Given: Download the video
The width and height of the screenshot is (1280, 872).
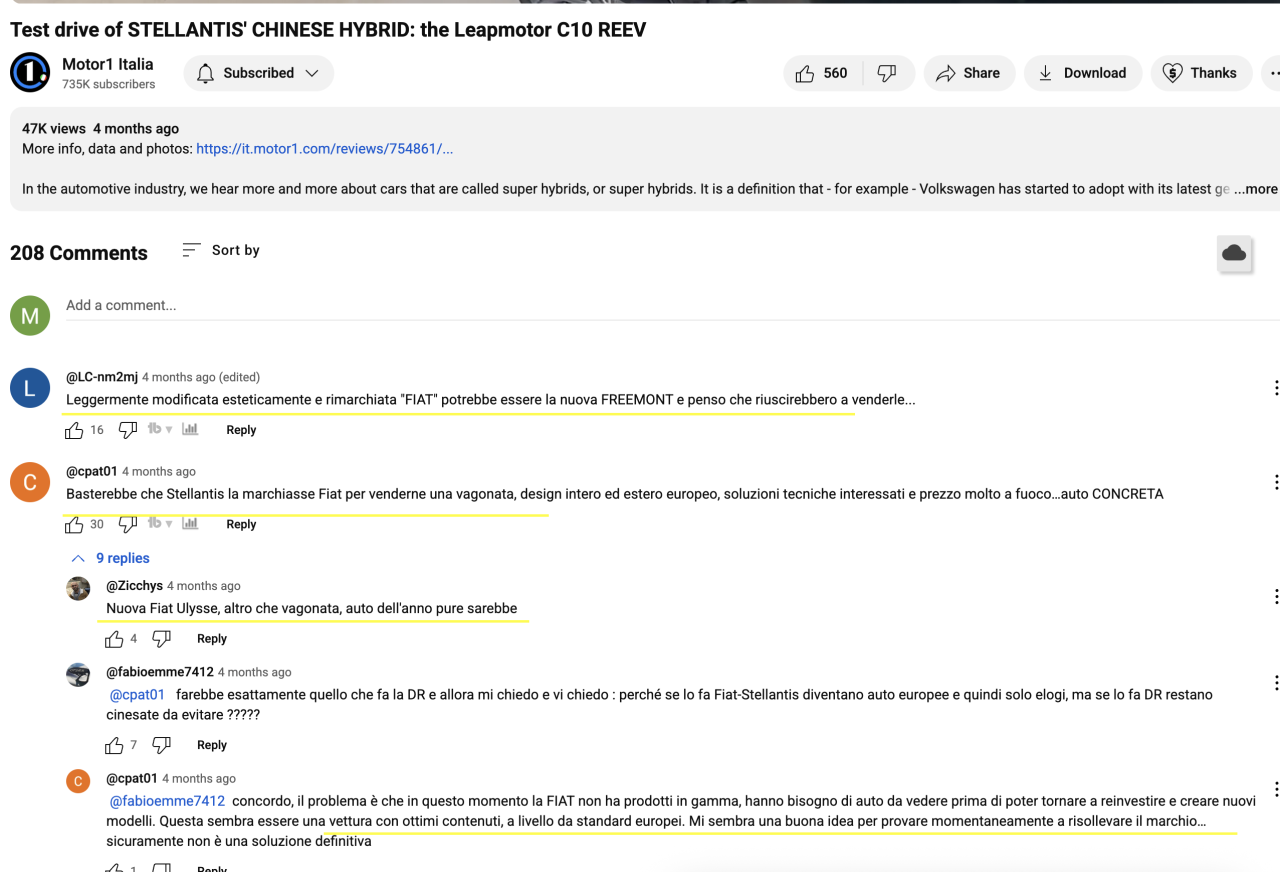Looking at the screenshot, I should pyautogui.click(x=1082, y=73).
